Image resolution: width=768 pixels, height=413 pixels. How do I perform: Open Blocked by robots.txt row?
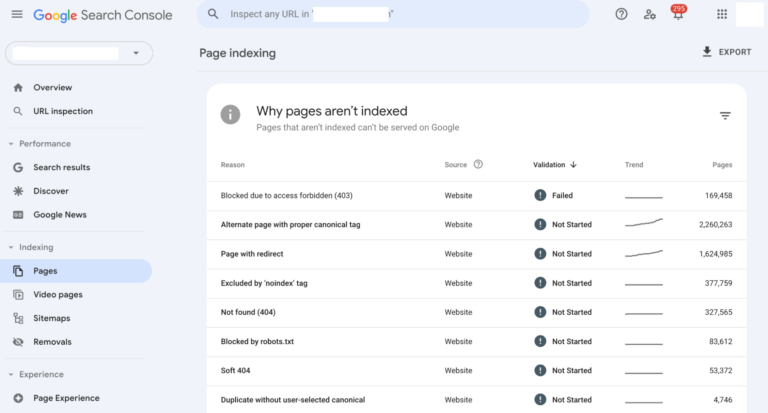477,341
